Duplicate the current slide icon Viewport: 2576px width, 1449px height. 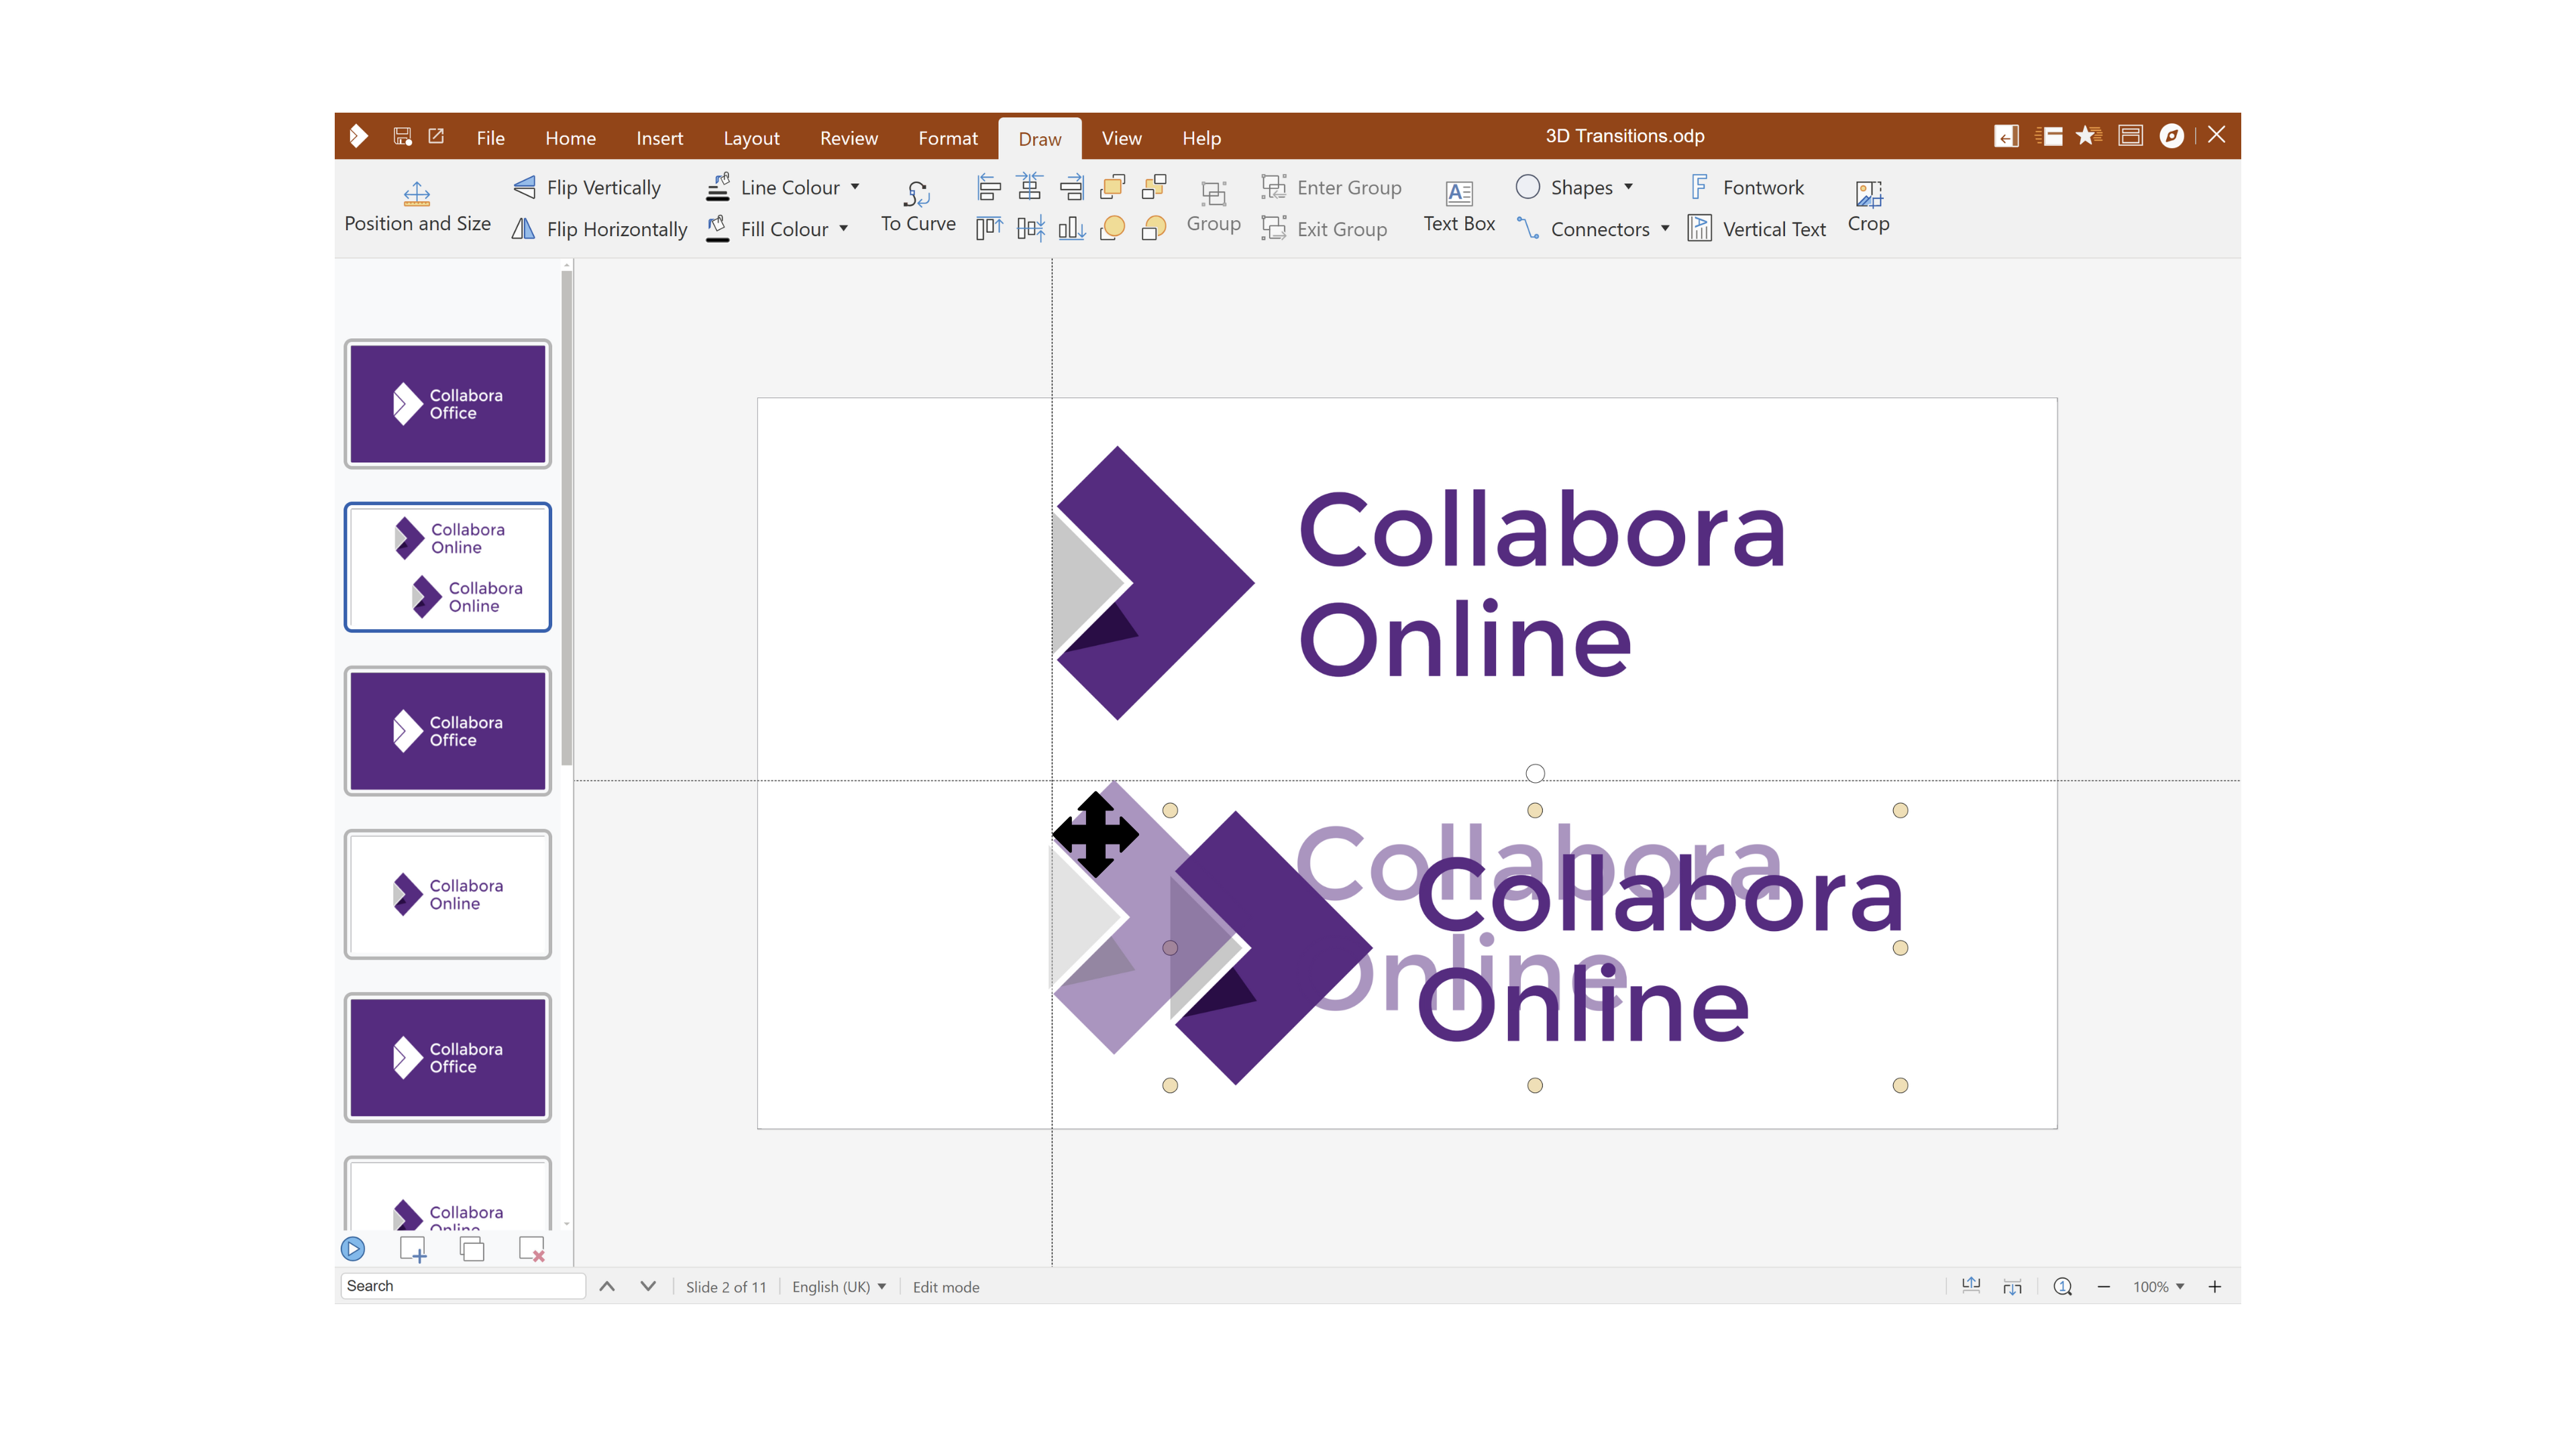[472, 1248]
